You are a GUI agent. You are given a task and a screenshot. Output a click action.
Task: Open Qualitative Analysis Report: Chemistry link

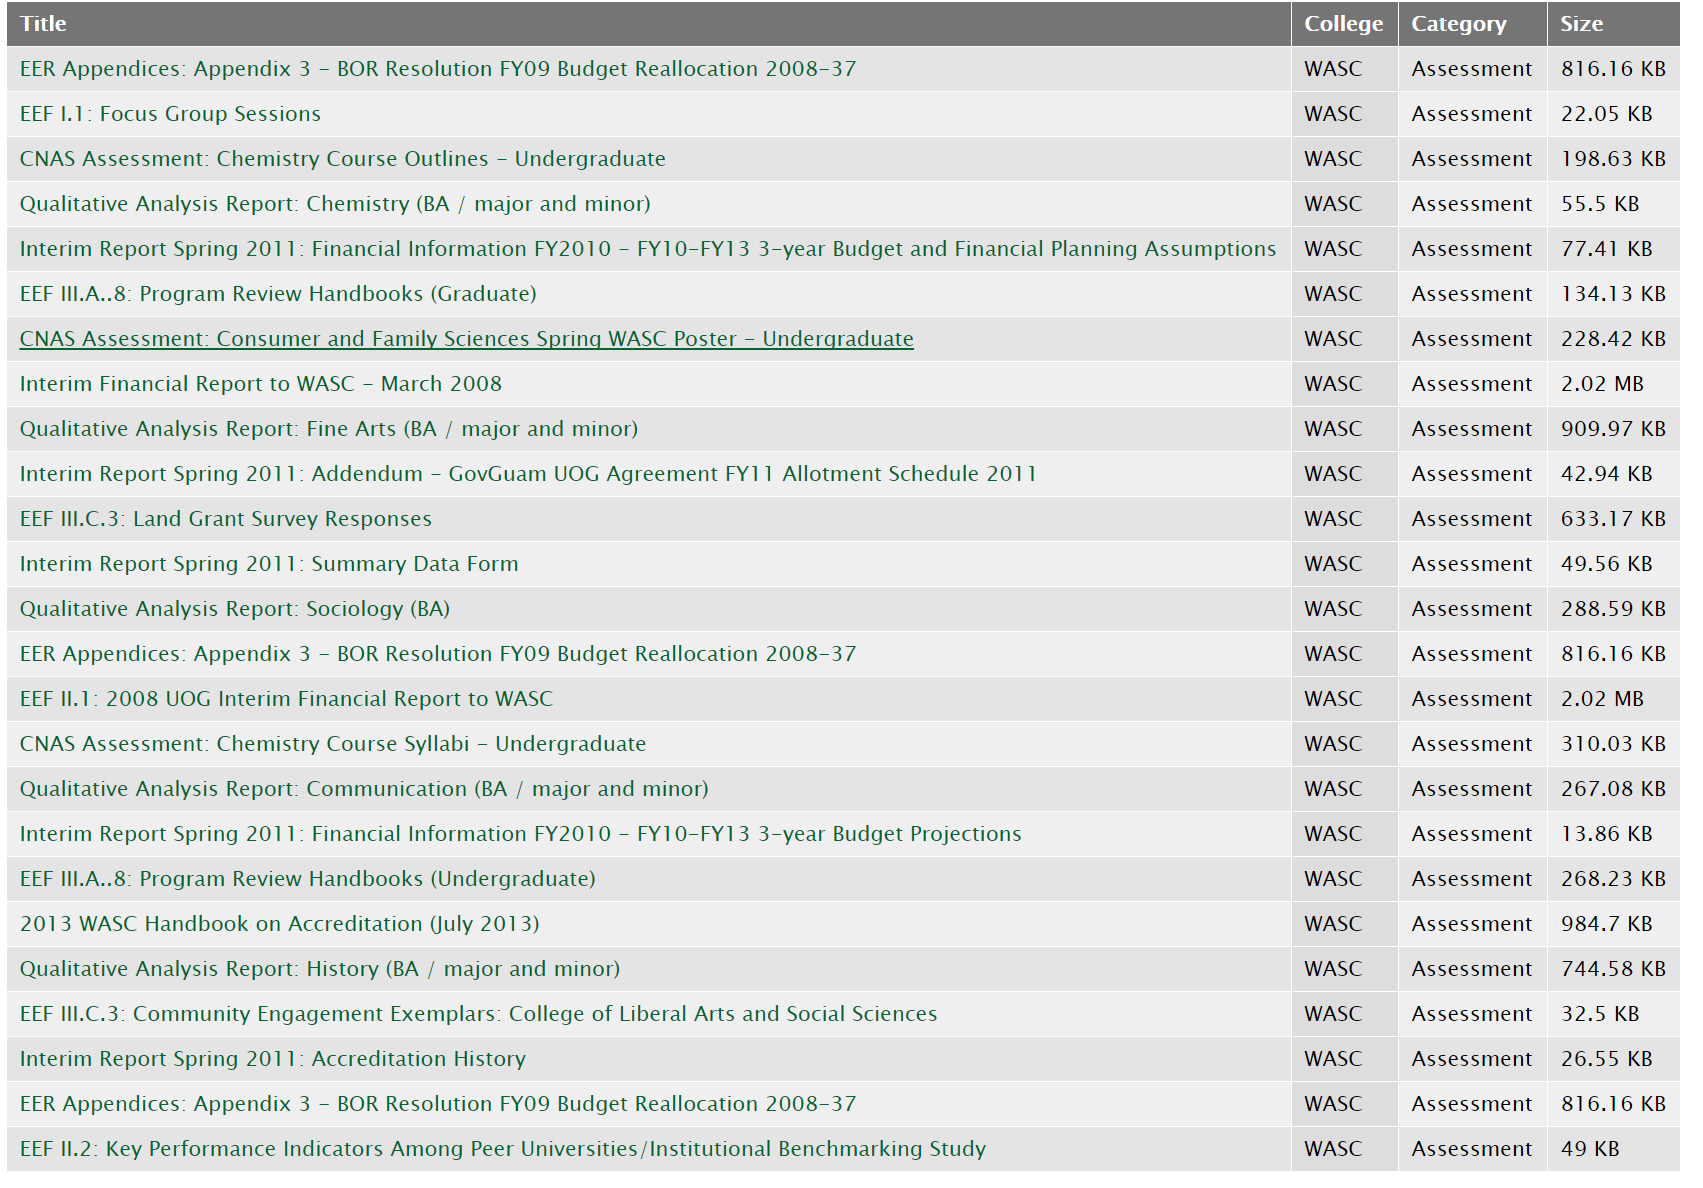click(x=335, y=204)
